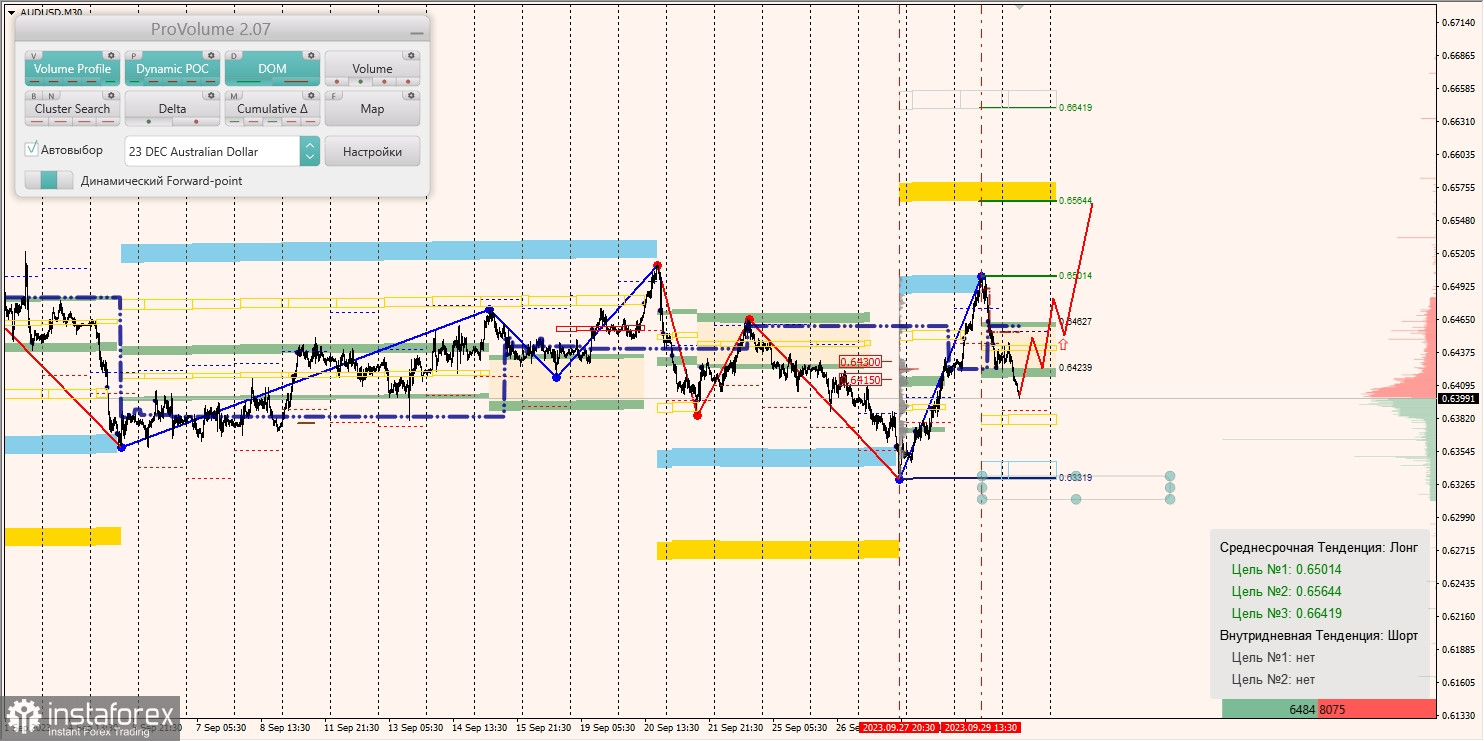This screenshot has width=1484, height=741.
Task: Select current price label 0.63991
Action: (x=1459, y=399)
